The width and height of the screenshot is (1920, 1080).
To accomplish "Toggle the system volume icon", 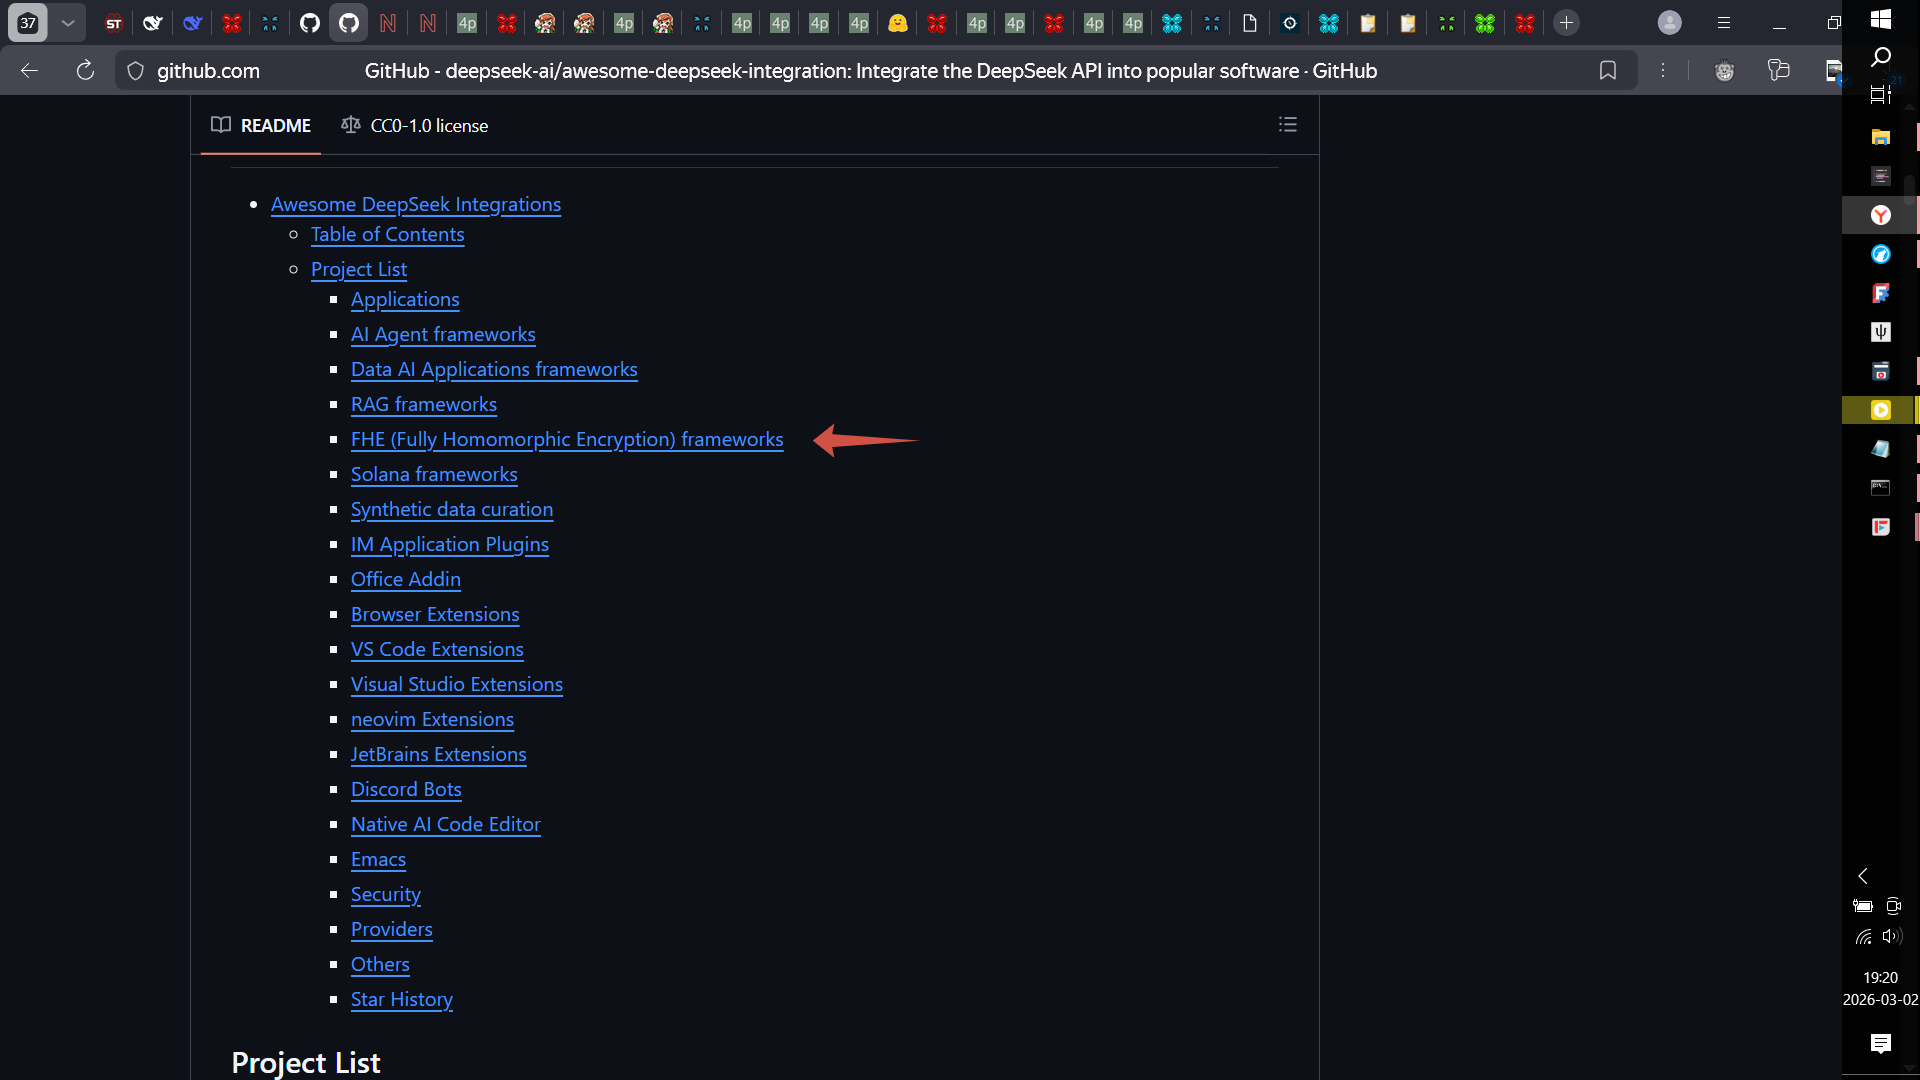I will (1891, 937).
